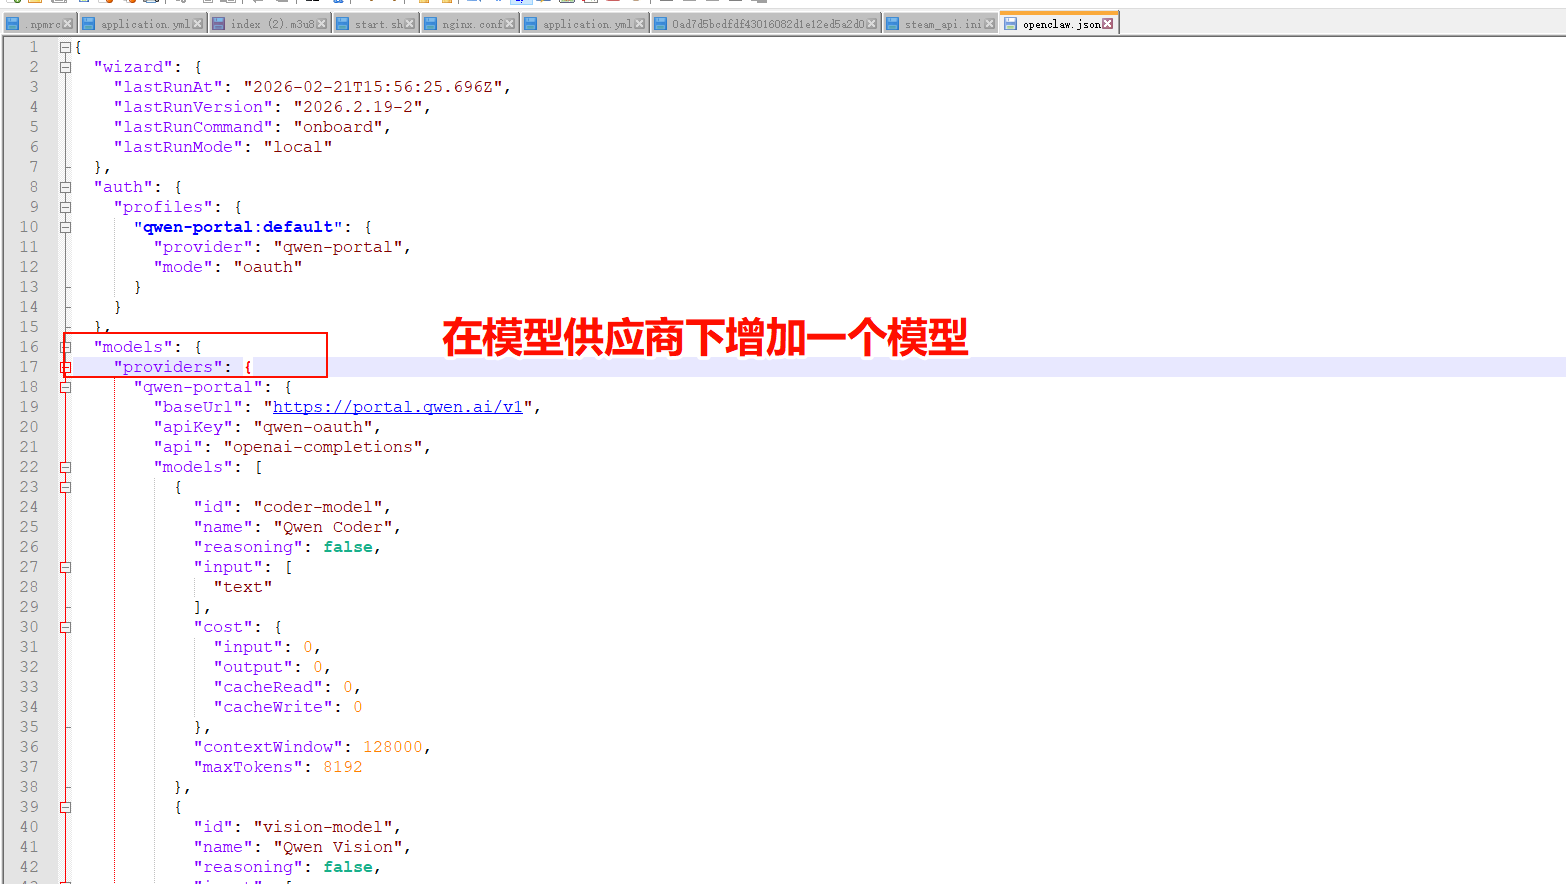Collapse the providers fold marker
Viewport: 1566px width, 884px height.
click(x=65, y=366)
